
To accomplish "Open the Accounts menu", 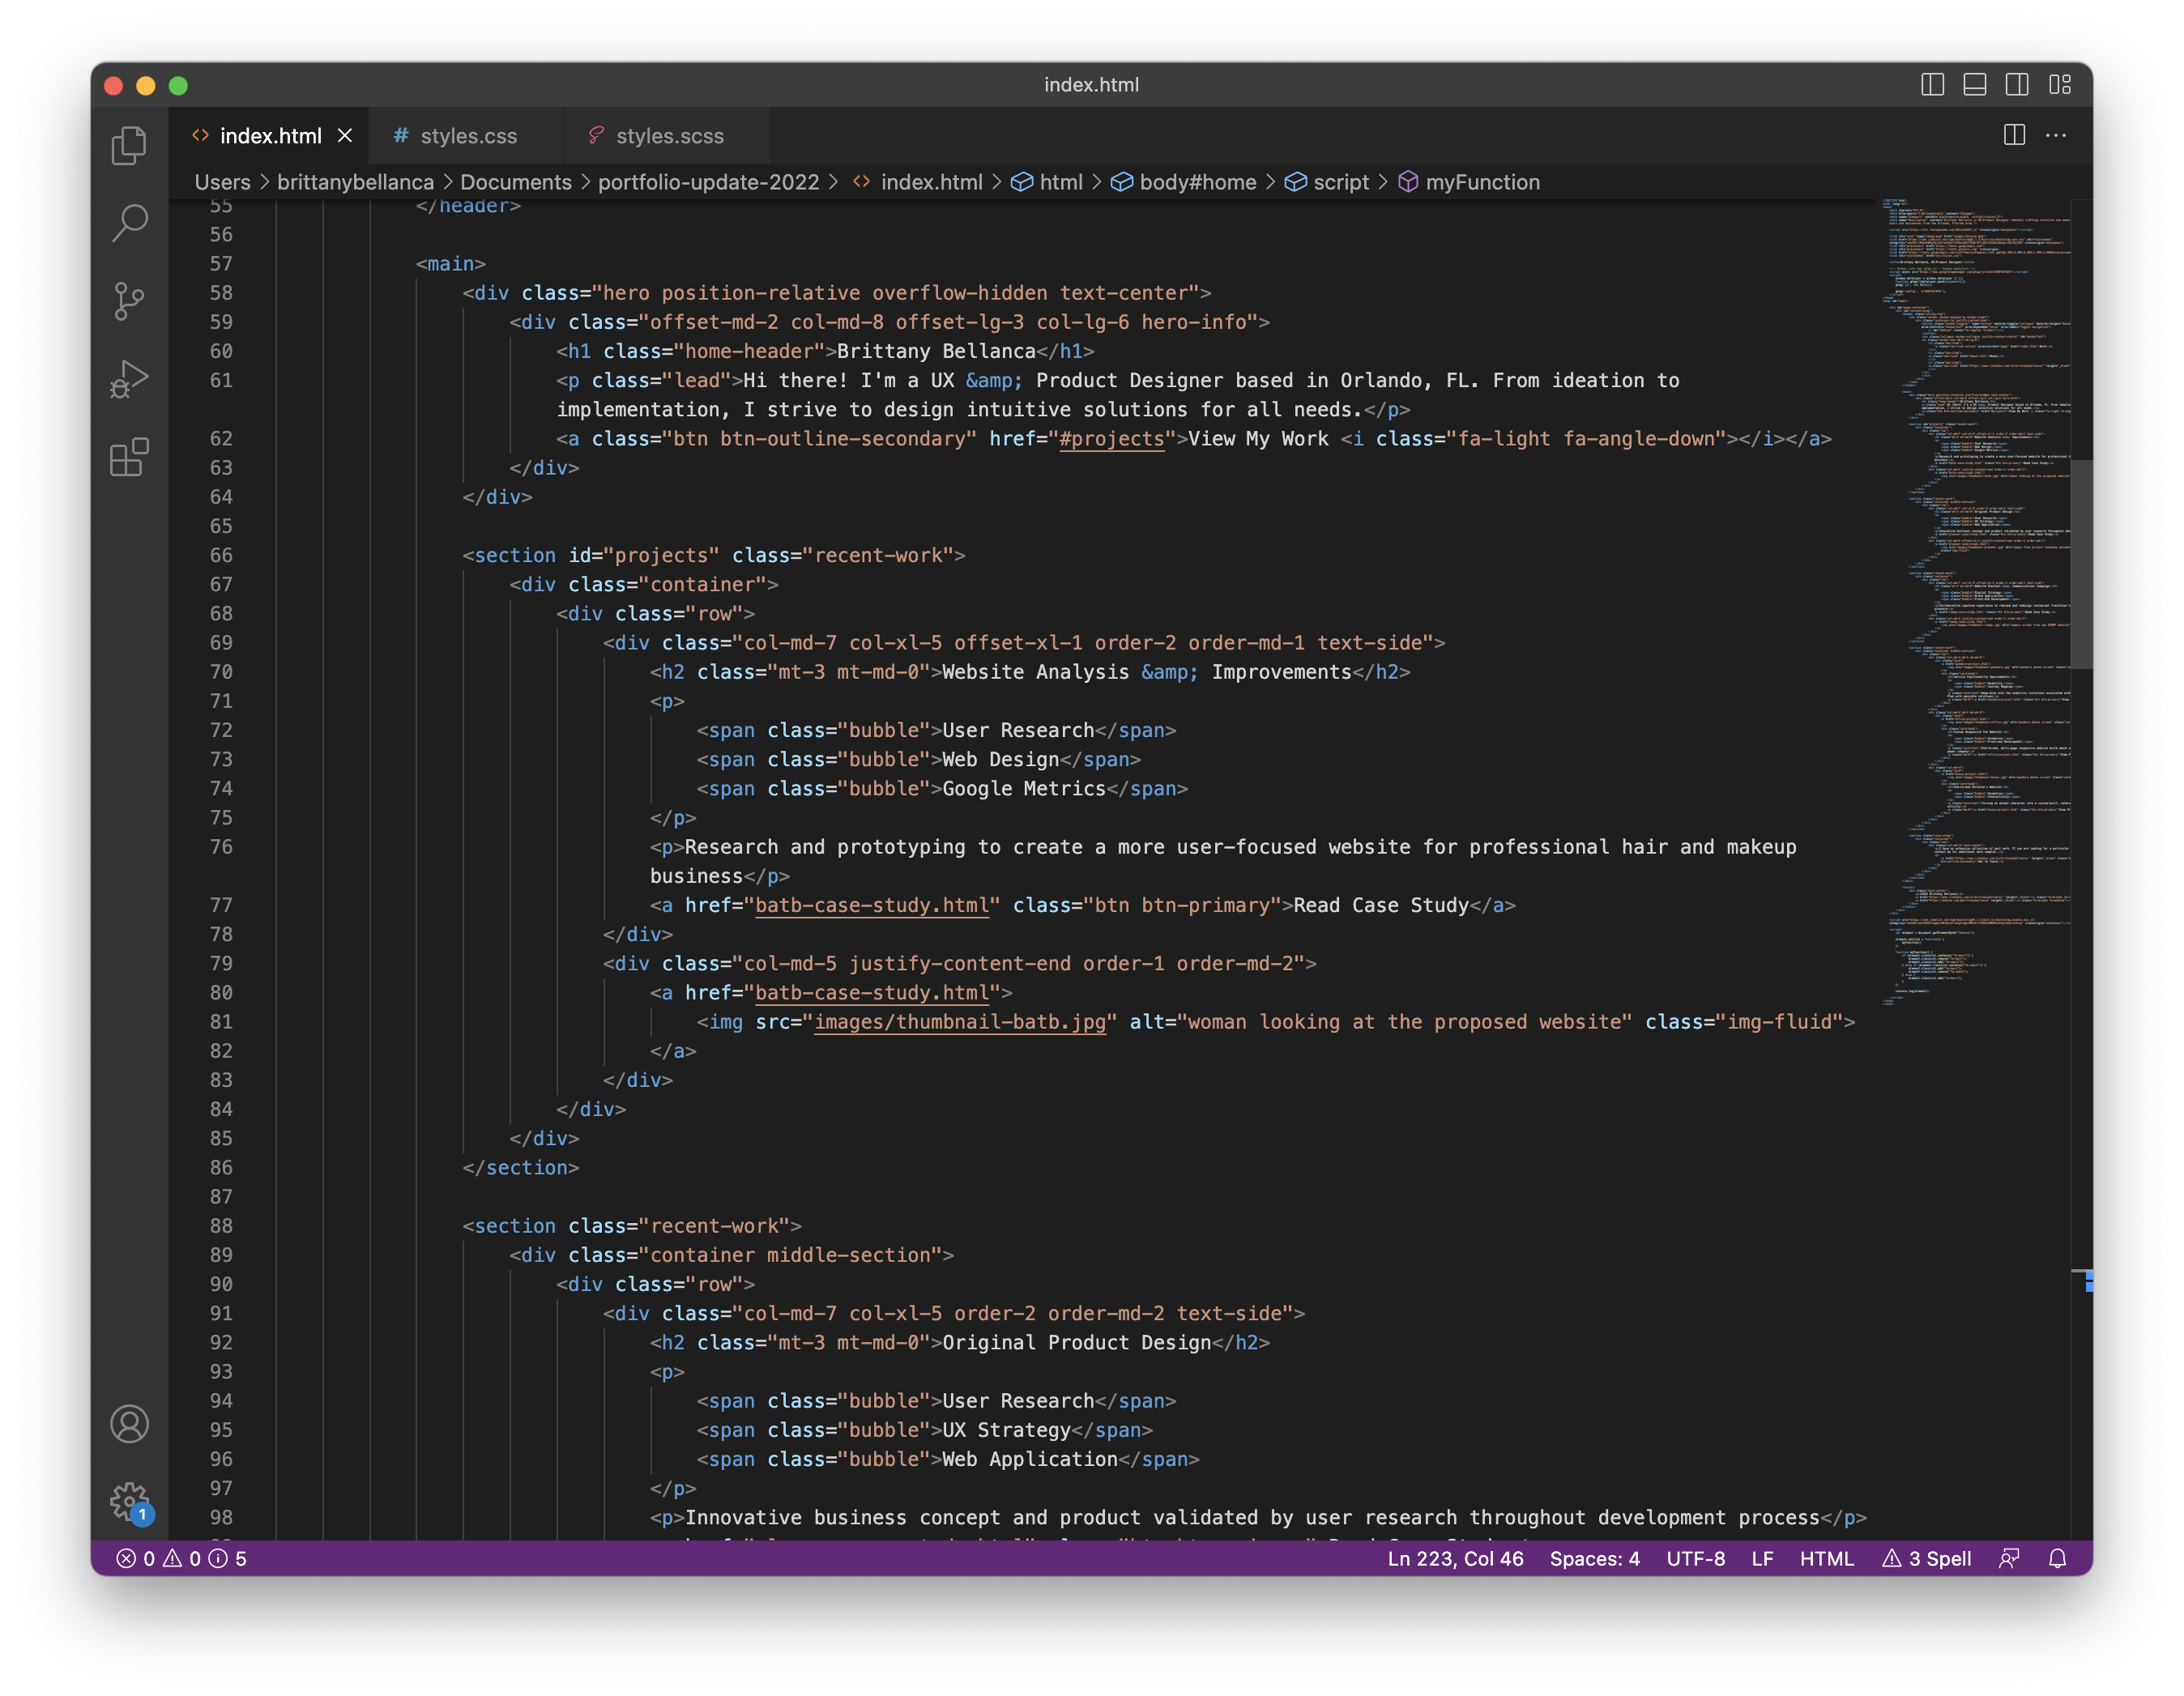I will [x=129, y=1424].
